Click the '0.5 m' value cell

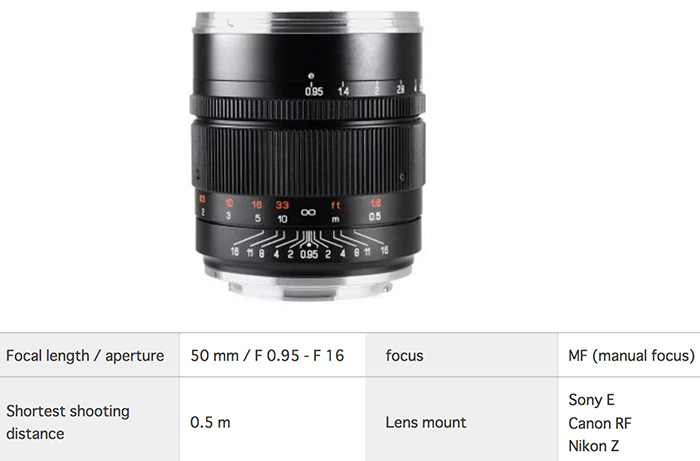(272, 422)
